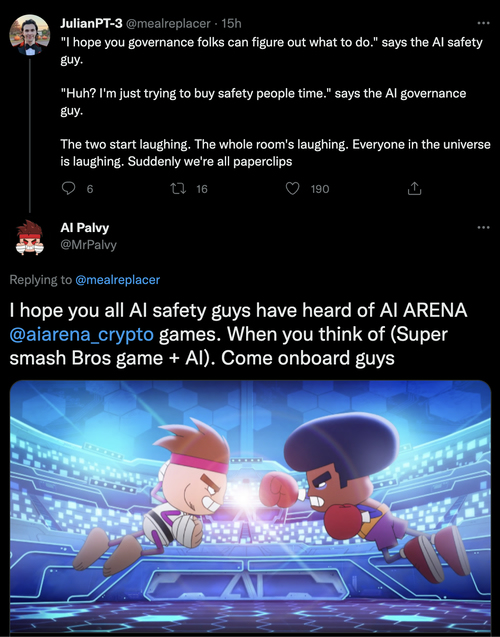The image size is (500, 637).
Task: Open share icon on JulianPT-3's tweet
Action: 414,188
